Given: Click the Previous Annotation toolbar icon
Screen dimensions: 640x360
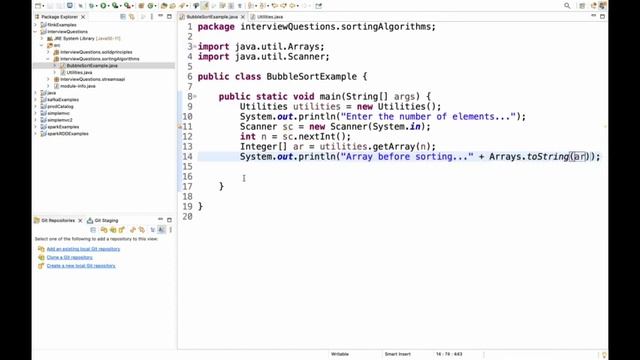Looking at the screenshot, I should pyautogui.click(x=262, y=6).
